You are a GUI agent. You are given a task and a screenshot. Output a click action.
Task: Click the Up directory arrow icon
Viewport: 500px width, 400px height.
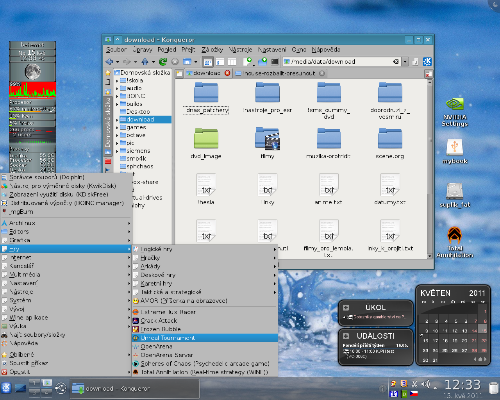(145, 62)
